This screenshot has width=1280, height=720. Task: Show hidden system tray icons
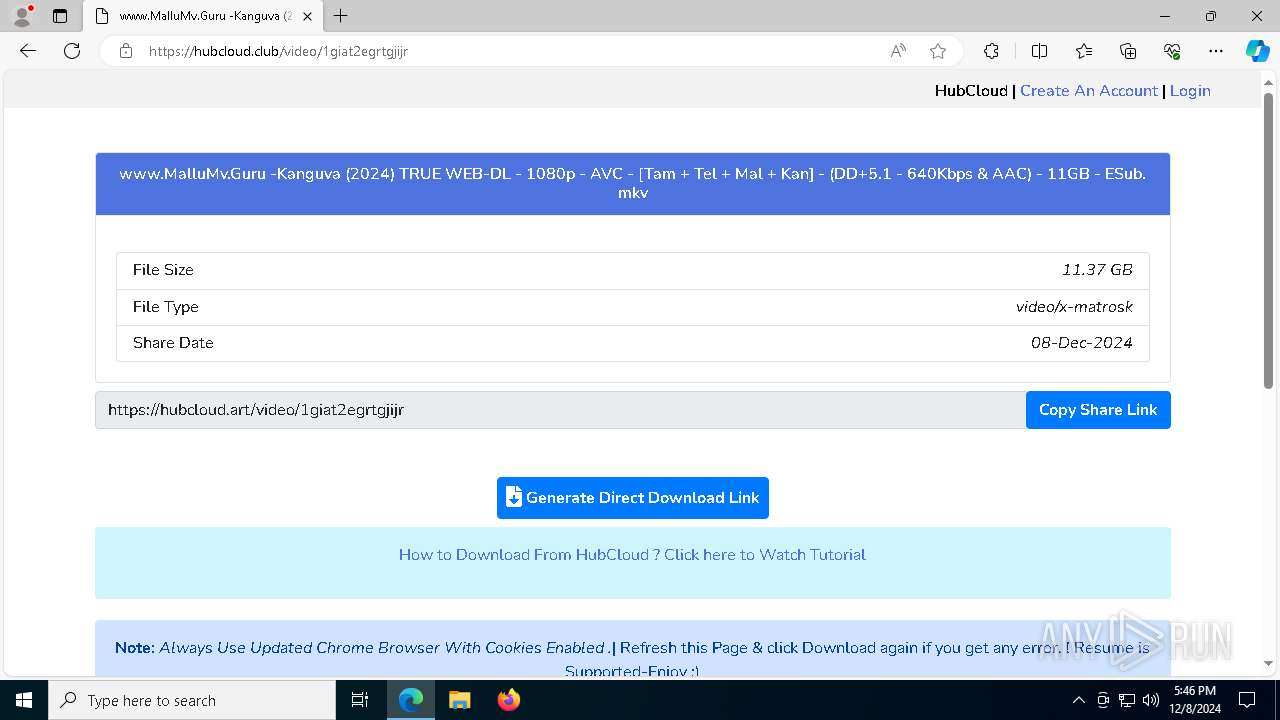coord(1079,700)
